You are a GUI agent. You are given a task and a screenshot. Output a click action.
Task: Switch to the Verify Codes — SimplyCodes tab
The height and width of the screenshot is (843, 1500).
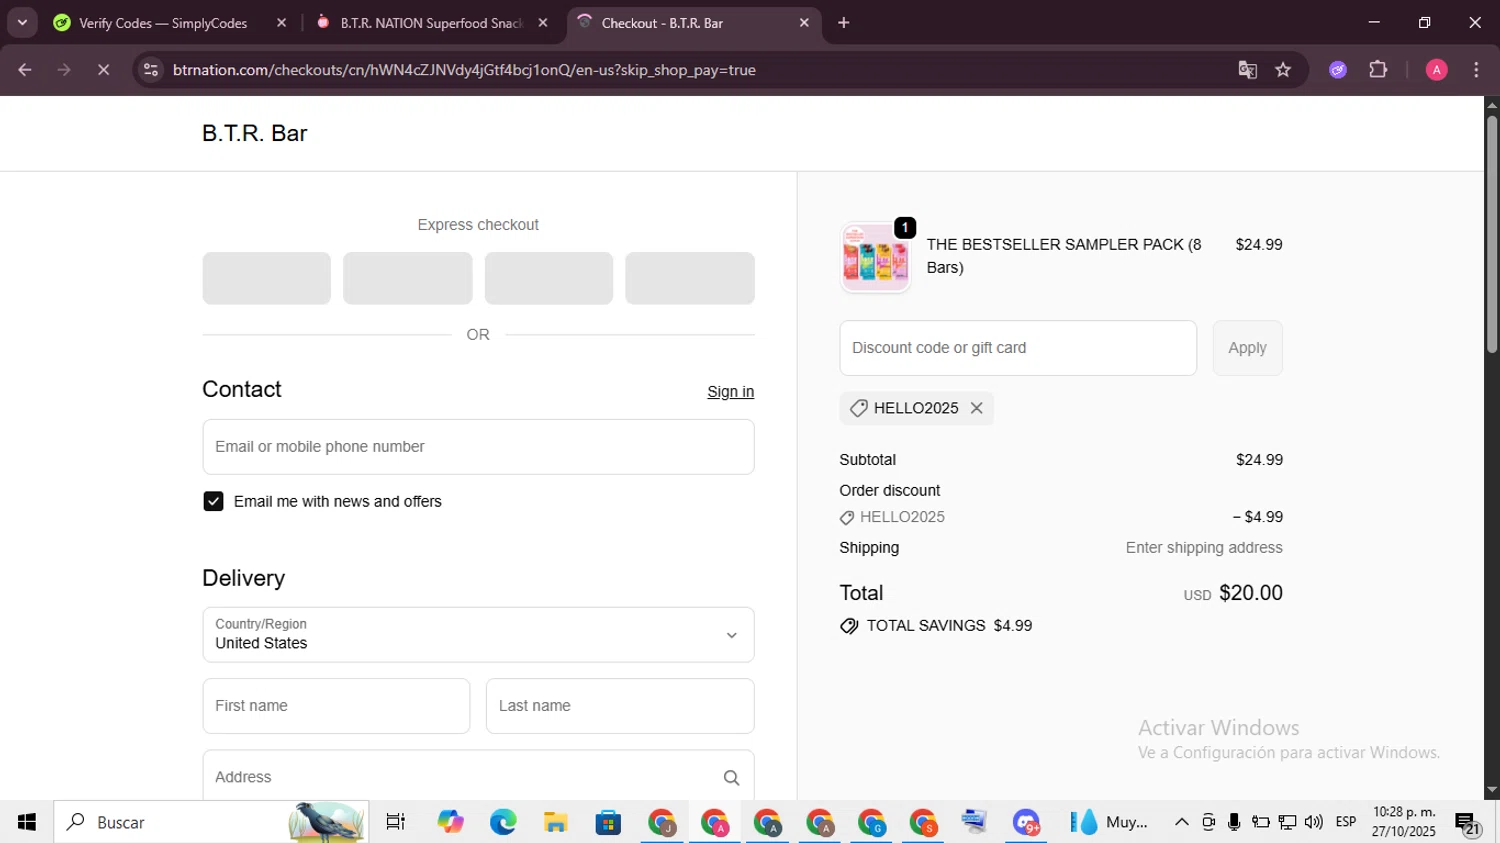coord(161,23)
